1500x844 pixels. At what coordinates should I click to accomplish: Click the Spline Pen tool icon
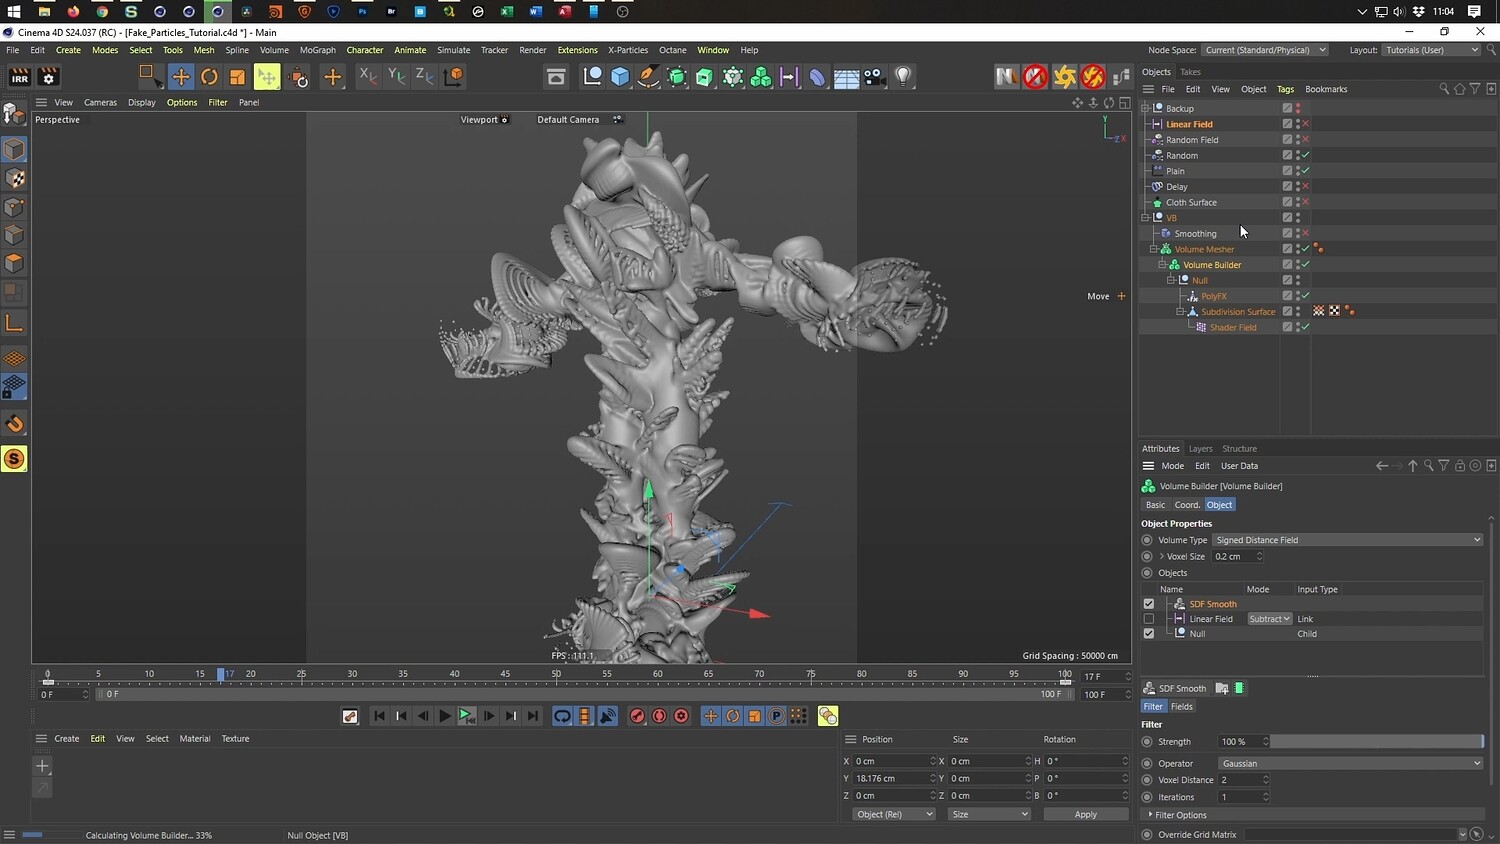(648, 77)
